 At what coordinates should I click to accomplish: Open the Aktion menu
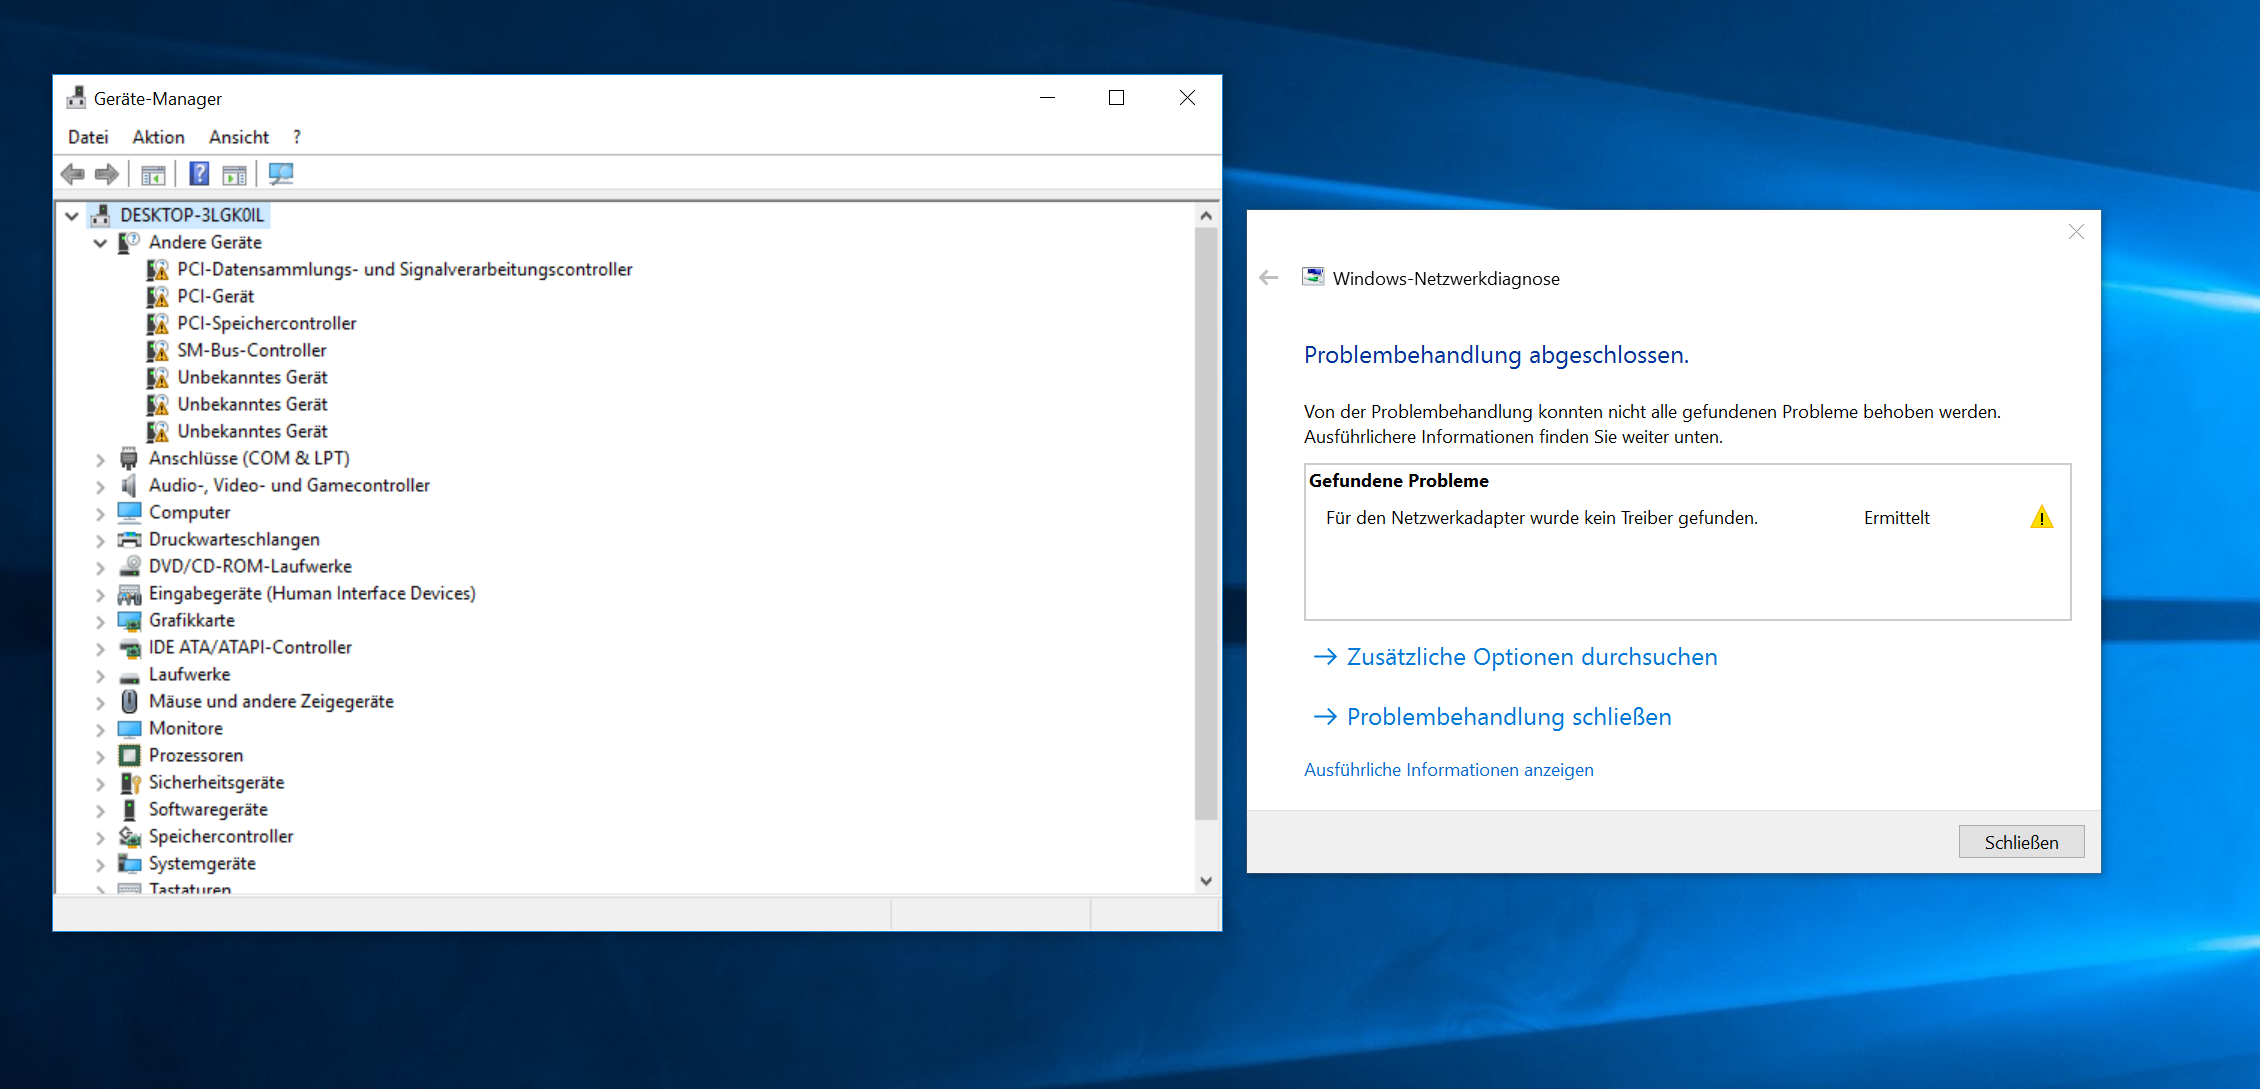[x=158, y=137]
